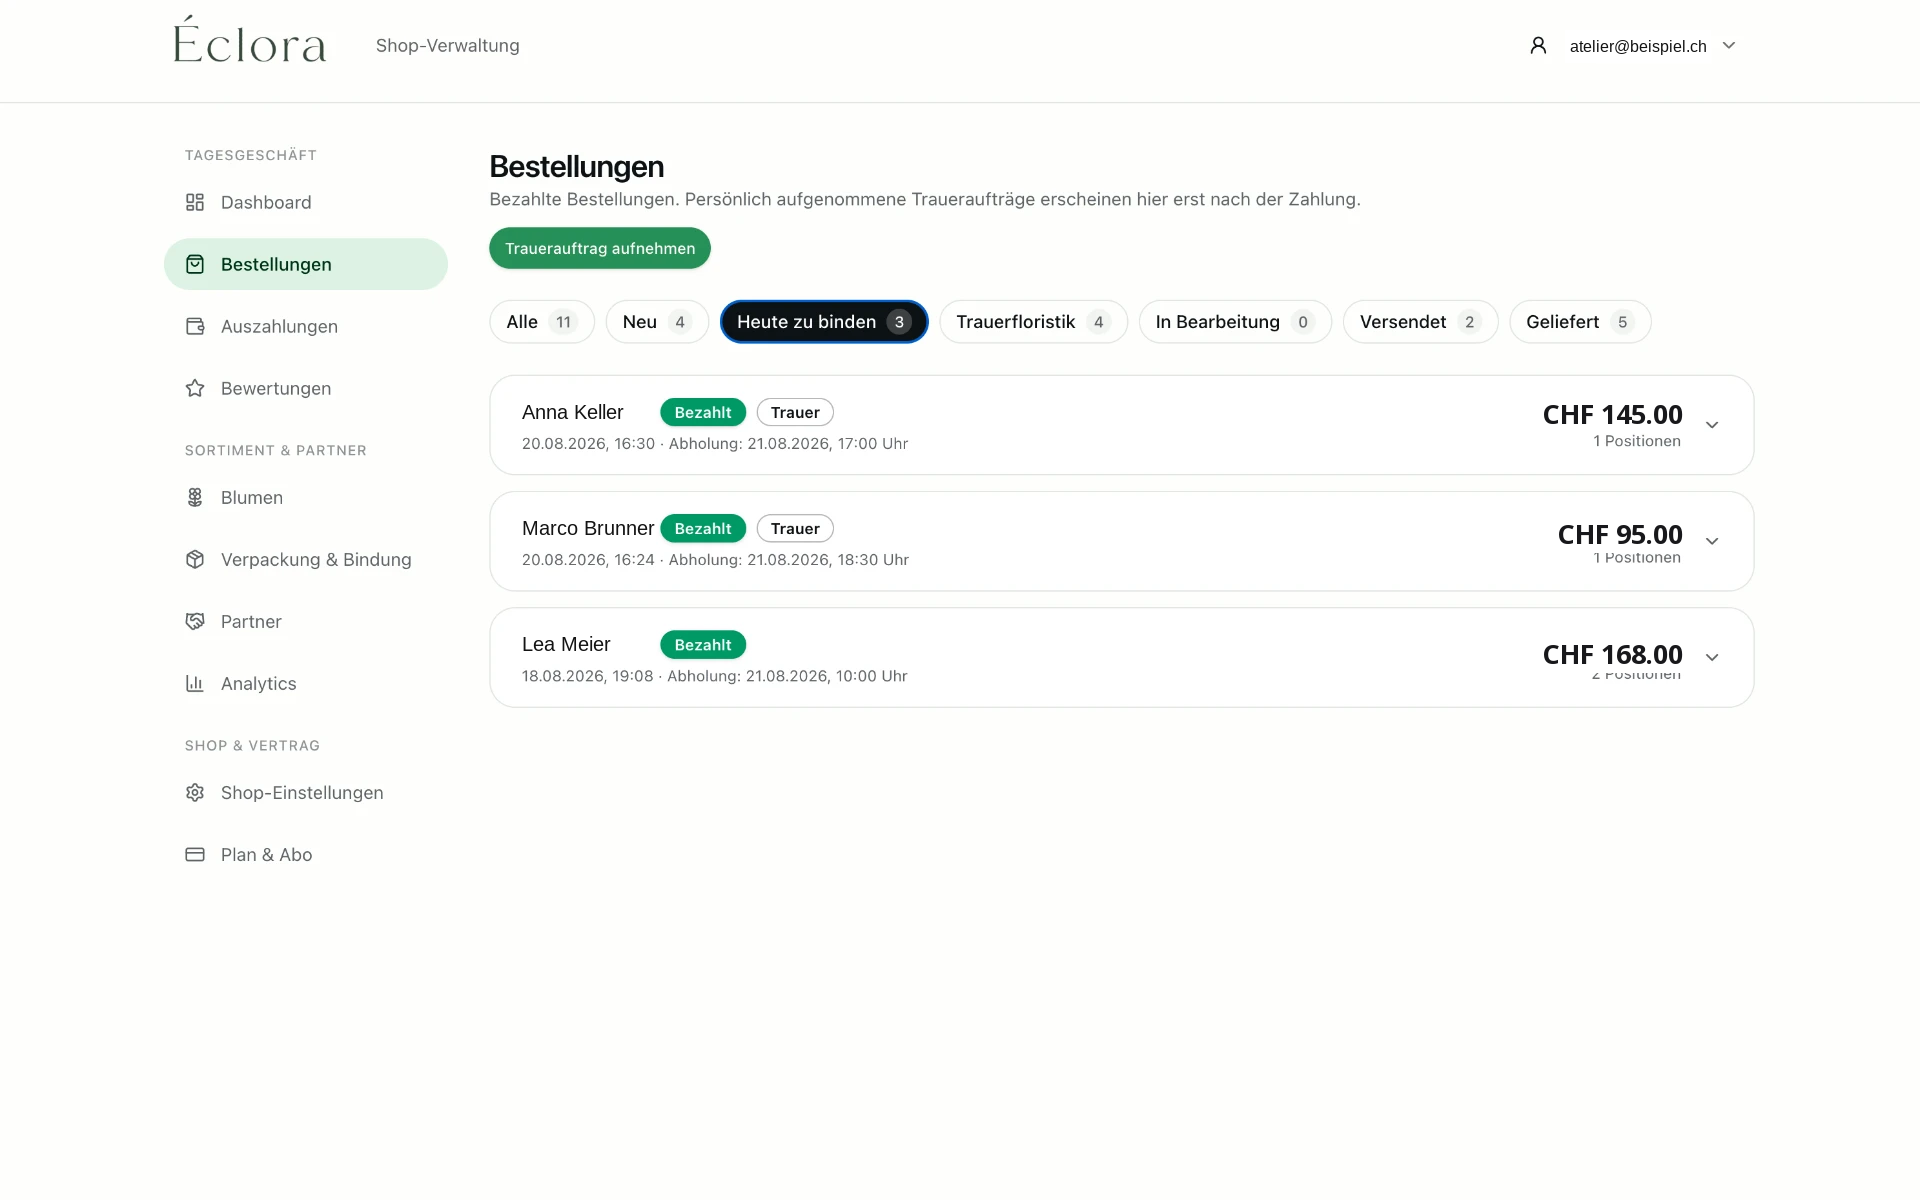Open Dashboard in the sidebar
The image size is (1920, 1200).
[x=306, y=202]
